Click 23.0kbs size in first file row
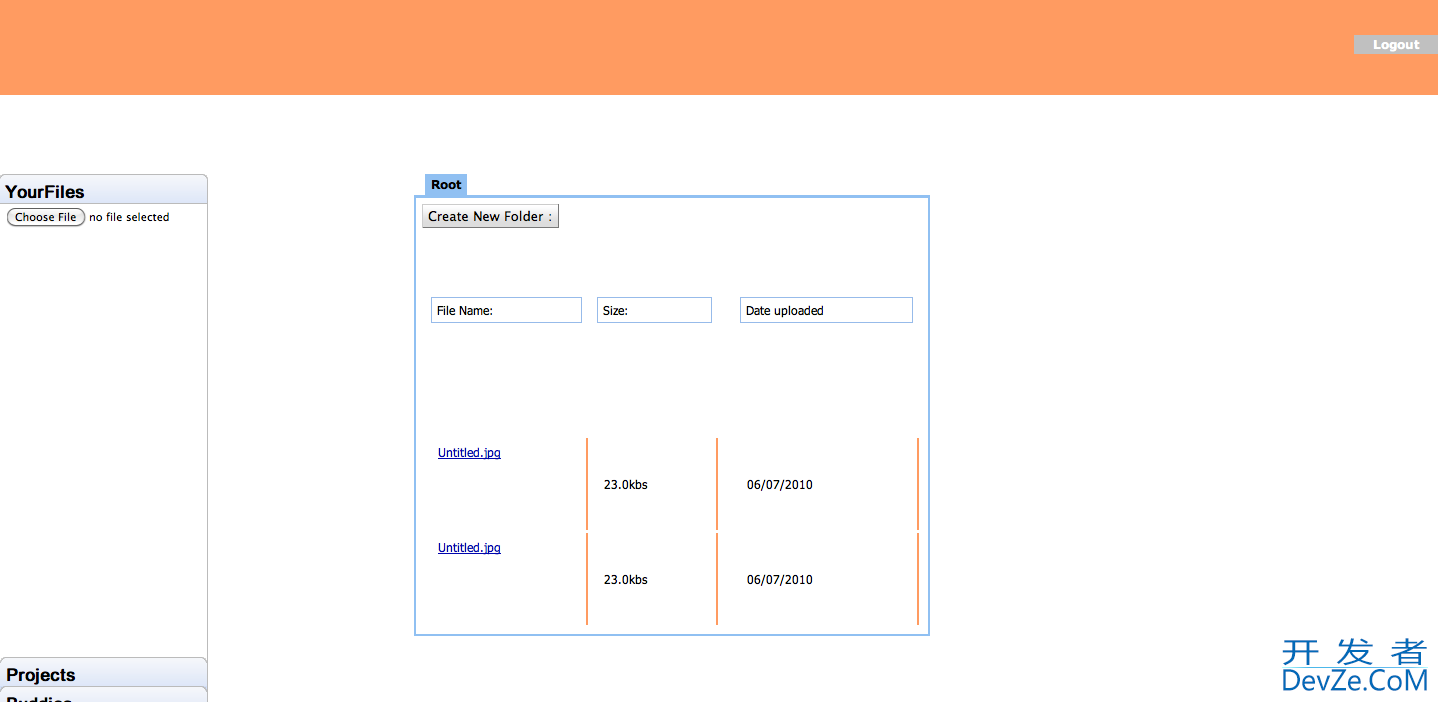Image resolution: width=1438 pixels, height=702 pixels. [626, 485]
